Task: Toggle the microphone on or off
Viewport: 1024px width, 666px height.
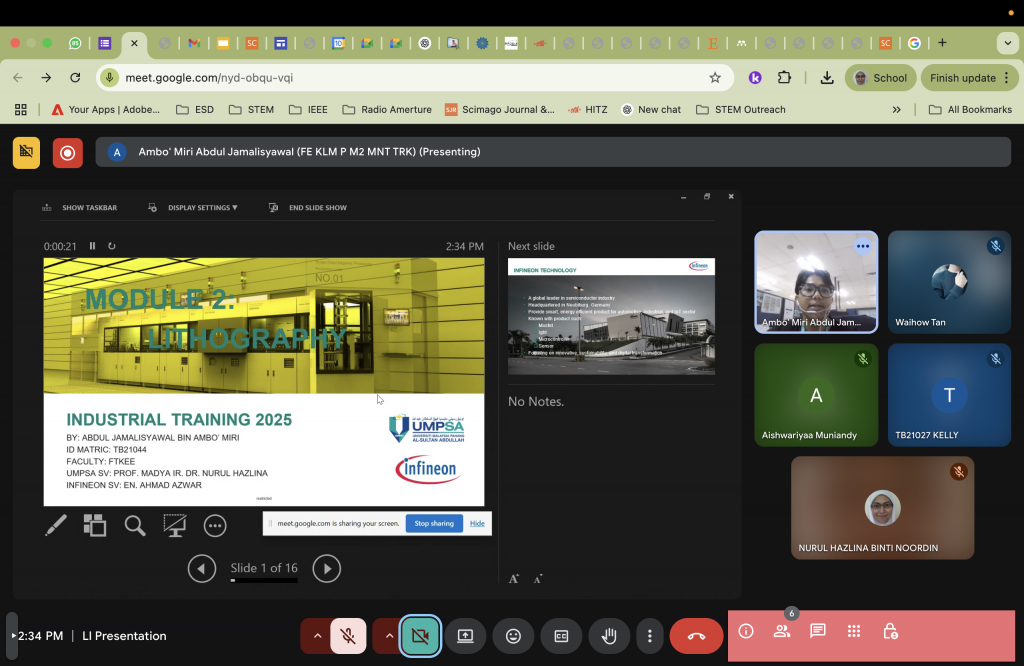Action: [348, 636]
